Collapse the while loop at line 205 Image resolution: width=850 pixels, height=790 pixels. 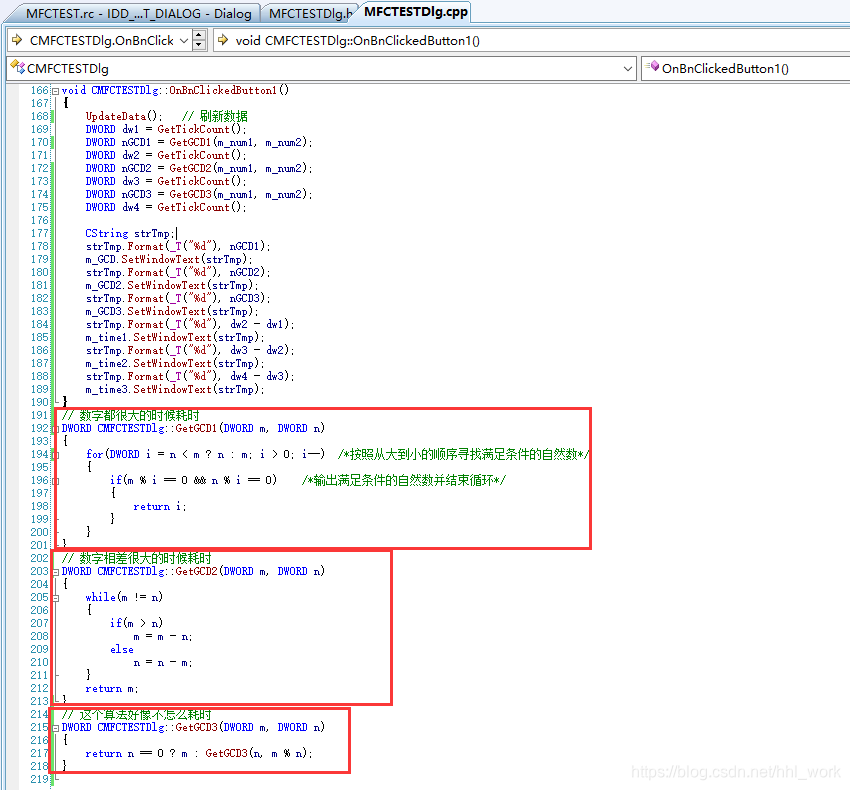pos(55,598)
